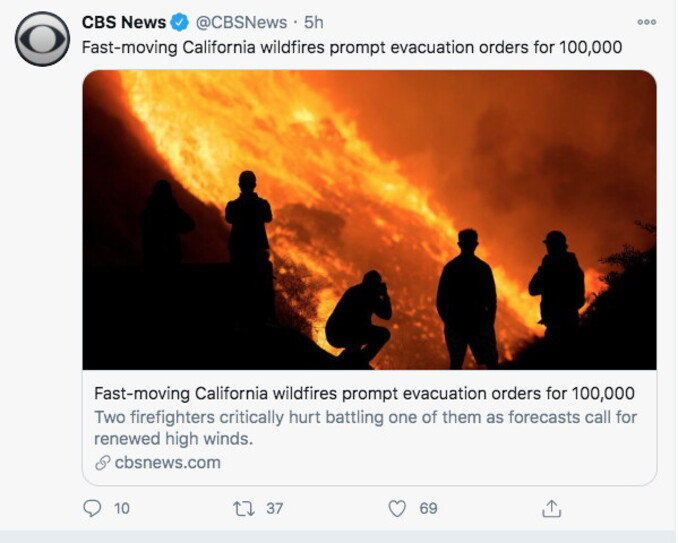Open the retweet arrows menu
Image resolution: width=678 pixels, height=543 pixels.
(243, 509)
